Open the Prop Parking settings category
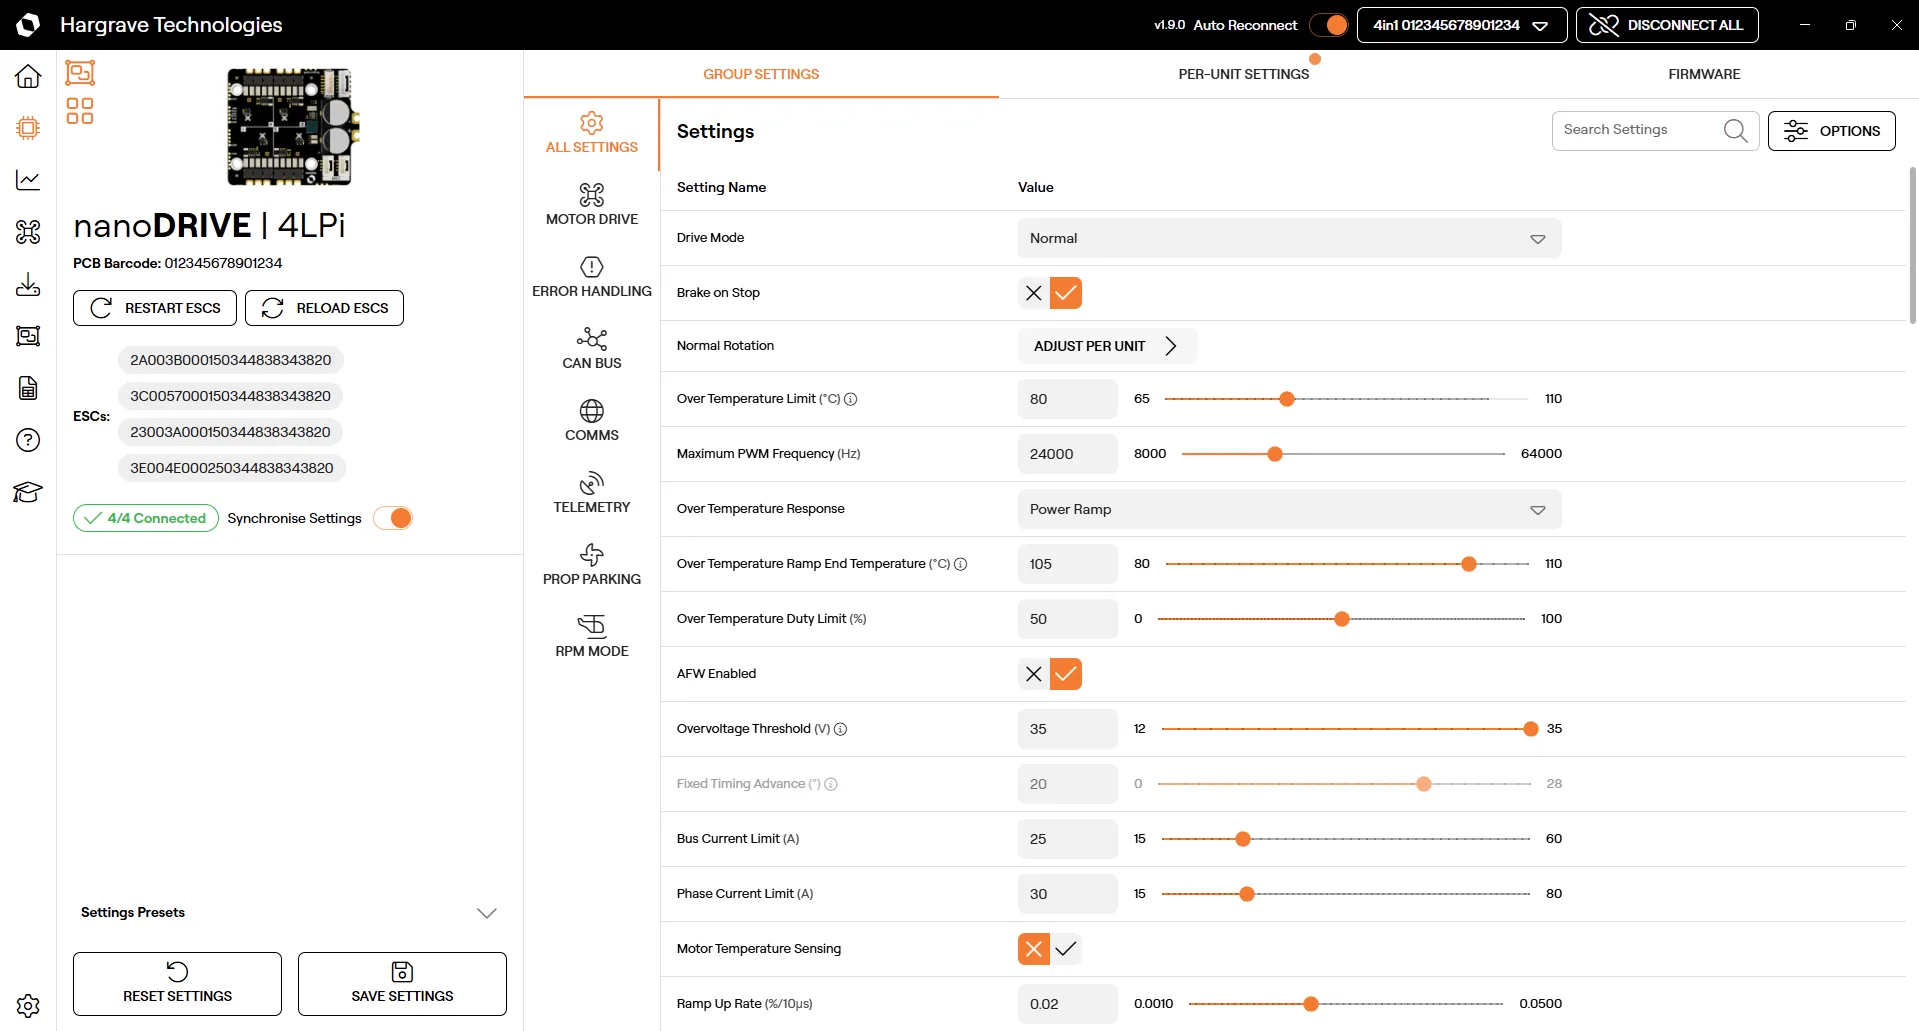This screenshot has height=1031, width=1919. click(x=592, y=565)
